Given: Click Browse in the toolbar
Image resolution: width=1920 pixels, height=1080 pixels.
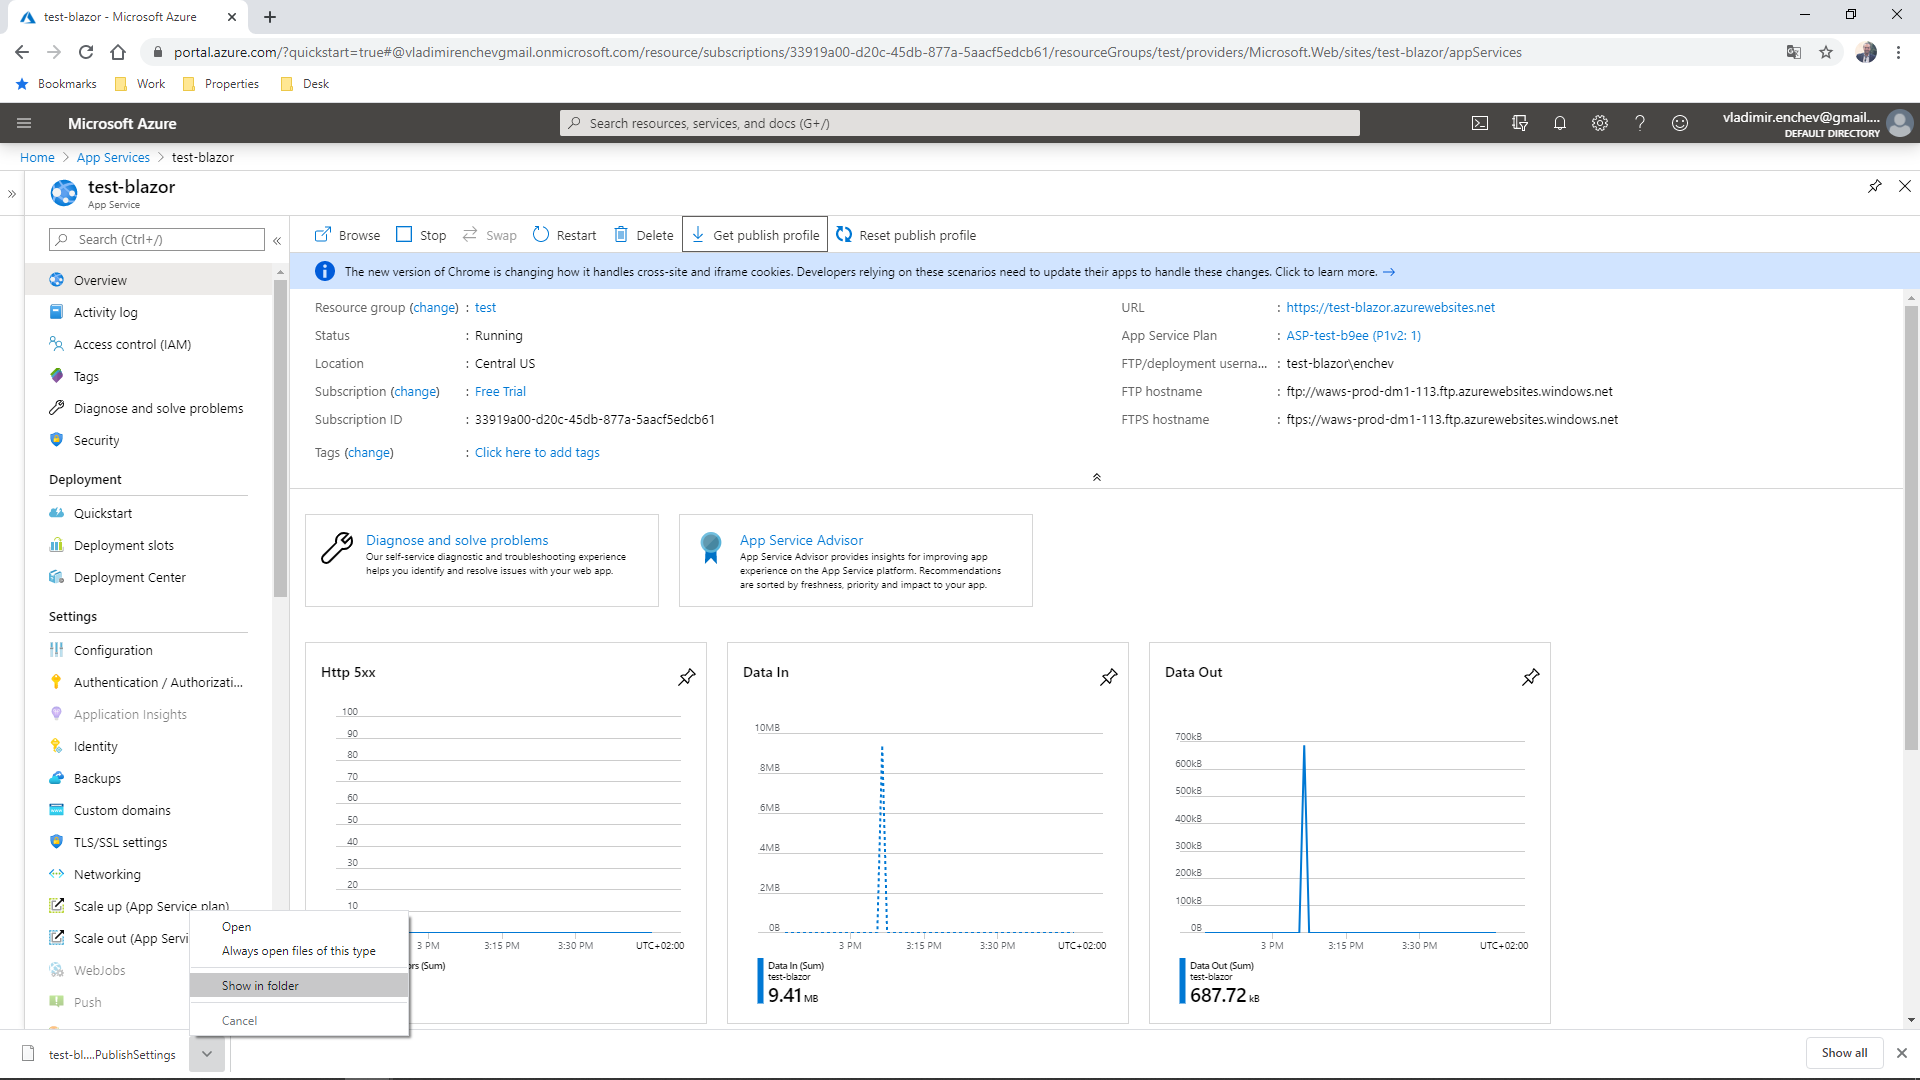Looking at the screenshot, I should pos(347,235).
